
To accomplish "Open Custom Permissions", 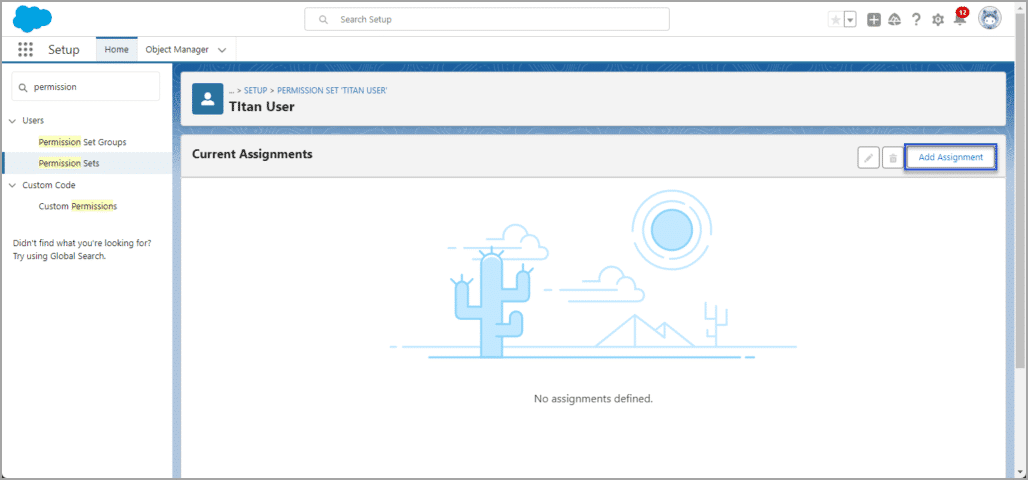I will point(77,207).
